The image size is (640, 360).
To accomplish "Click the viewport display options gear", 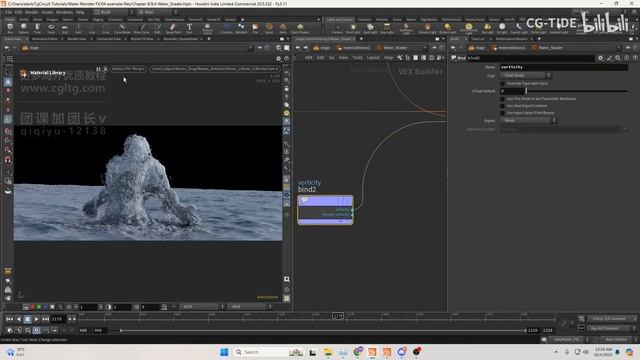I will [x=278, y=58].
